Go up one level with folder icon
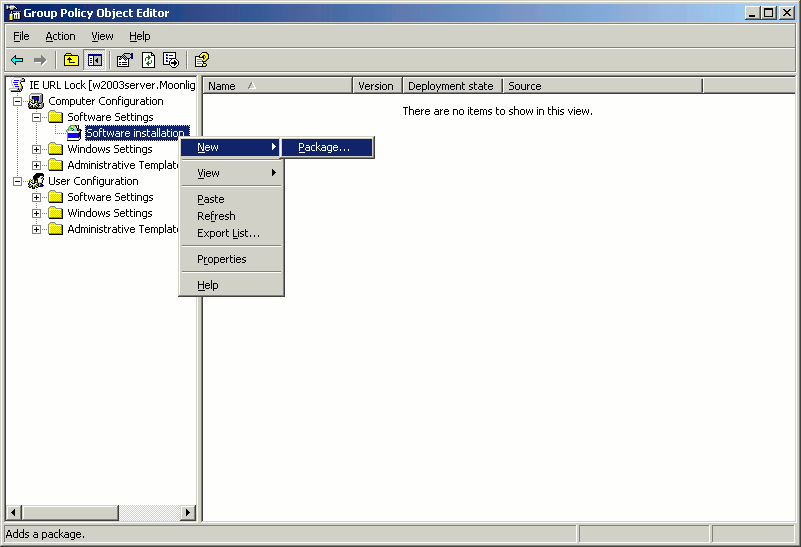 [71, 60]
